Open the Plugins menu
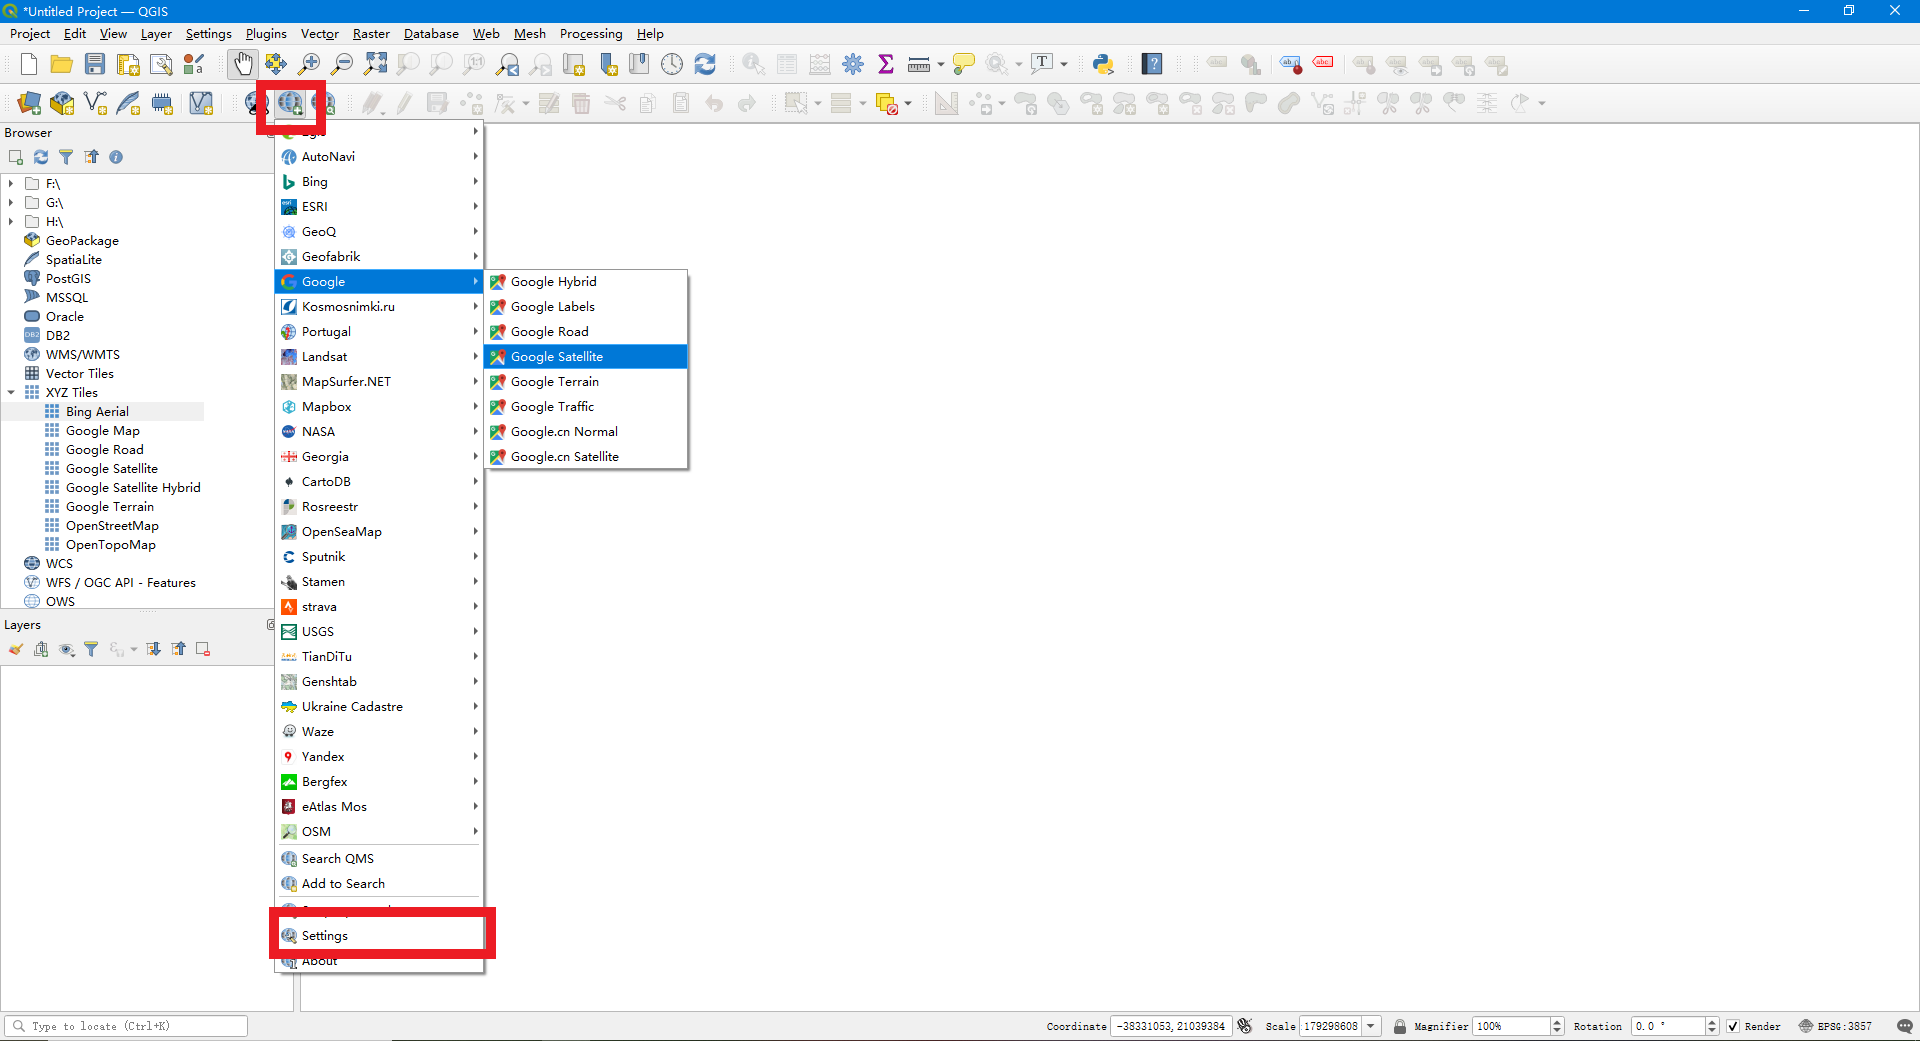This screenshot has height=1041, width=1920. pos(266,34)
